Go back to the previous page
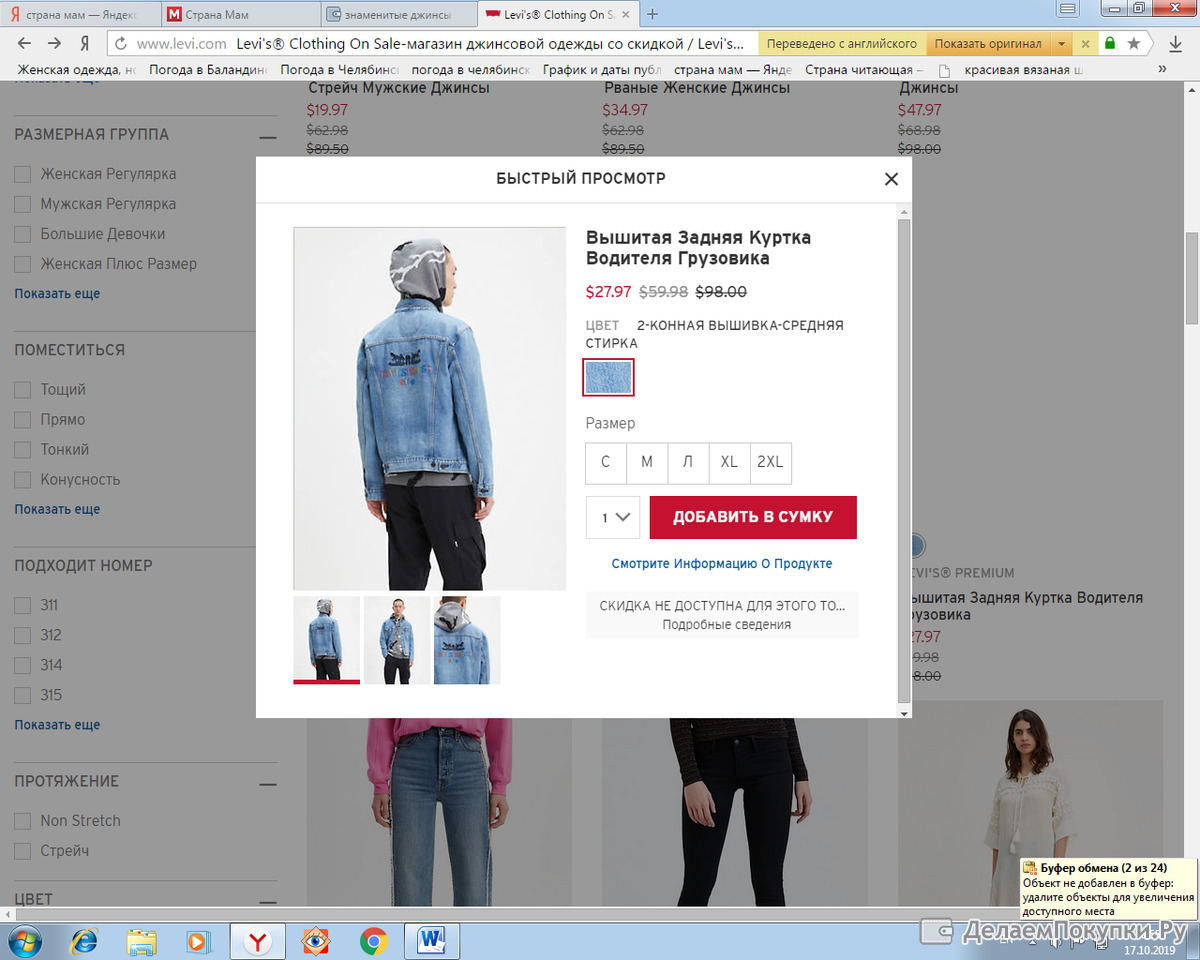 point(24,43)
